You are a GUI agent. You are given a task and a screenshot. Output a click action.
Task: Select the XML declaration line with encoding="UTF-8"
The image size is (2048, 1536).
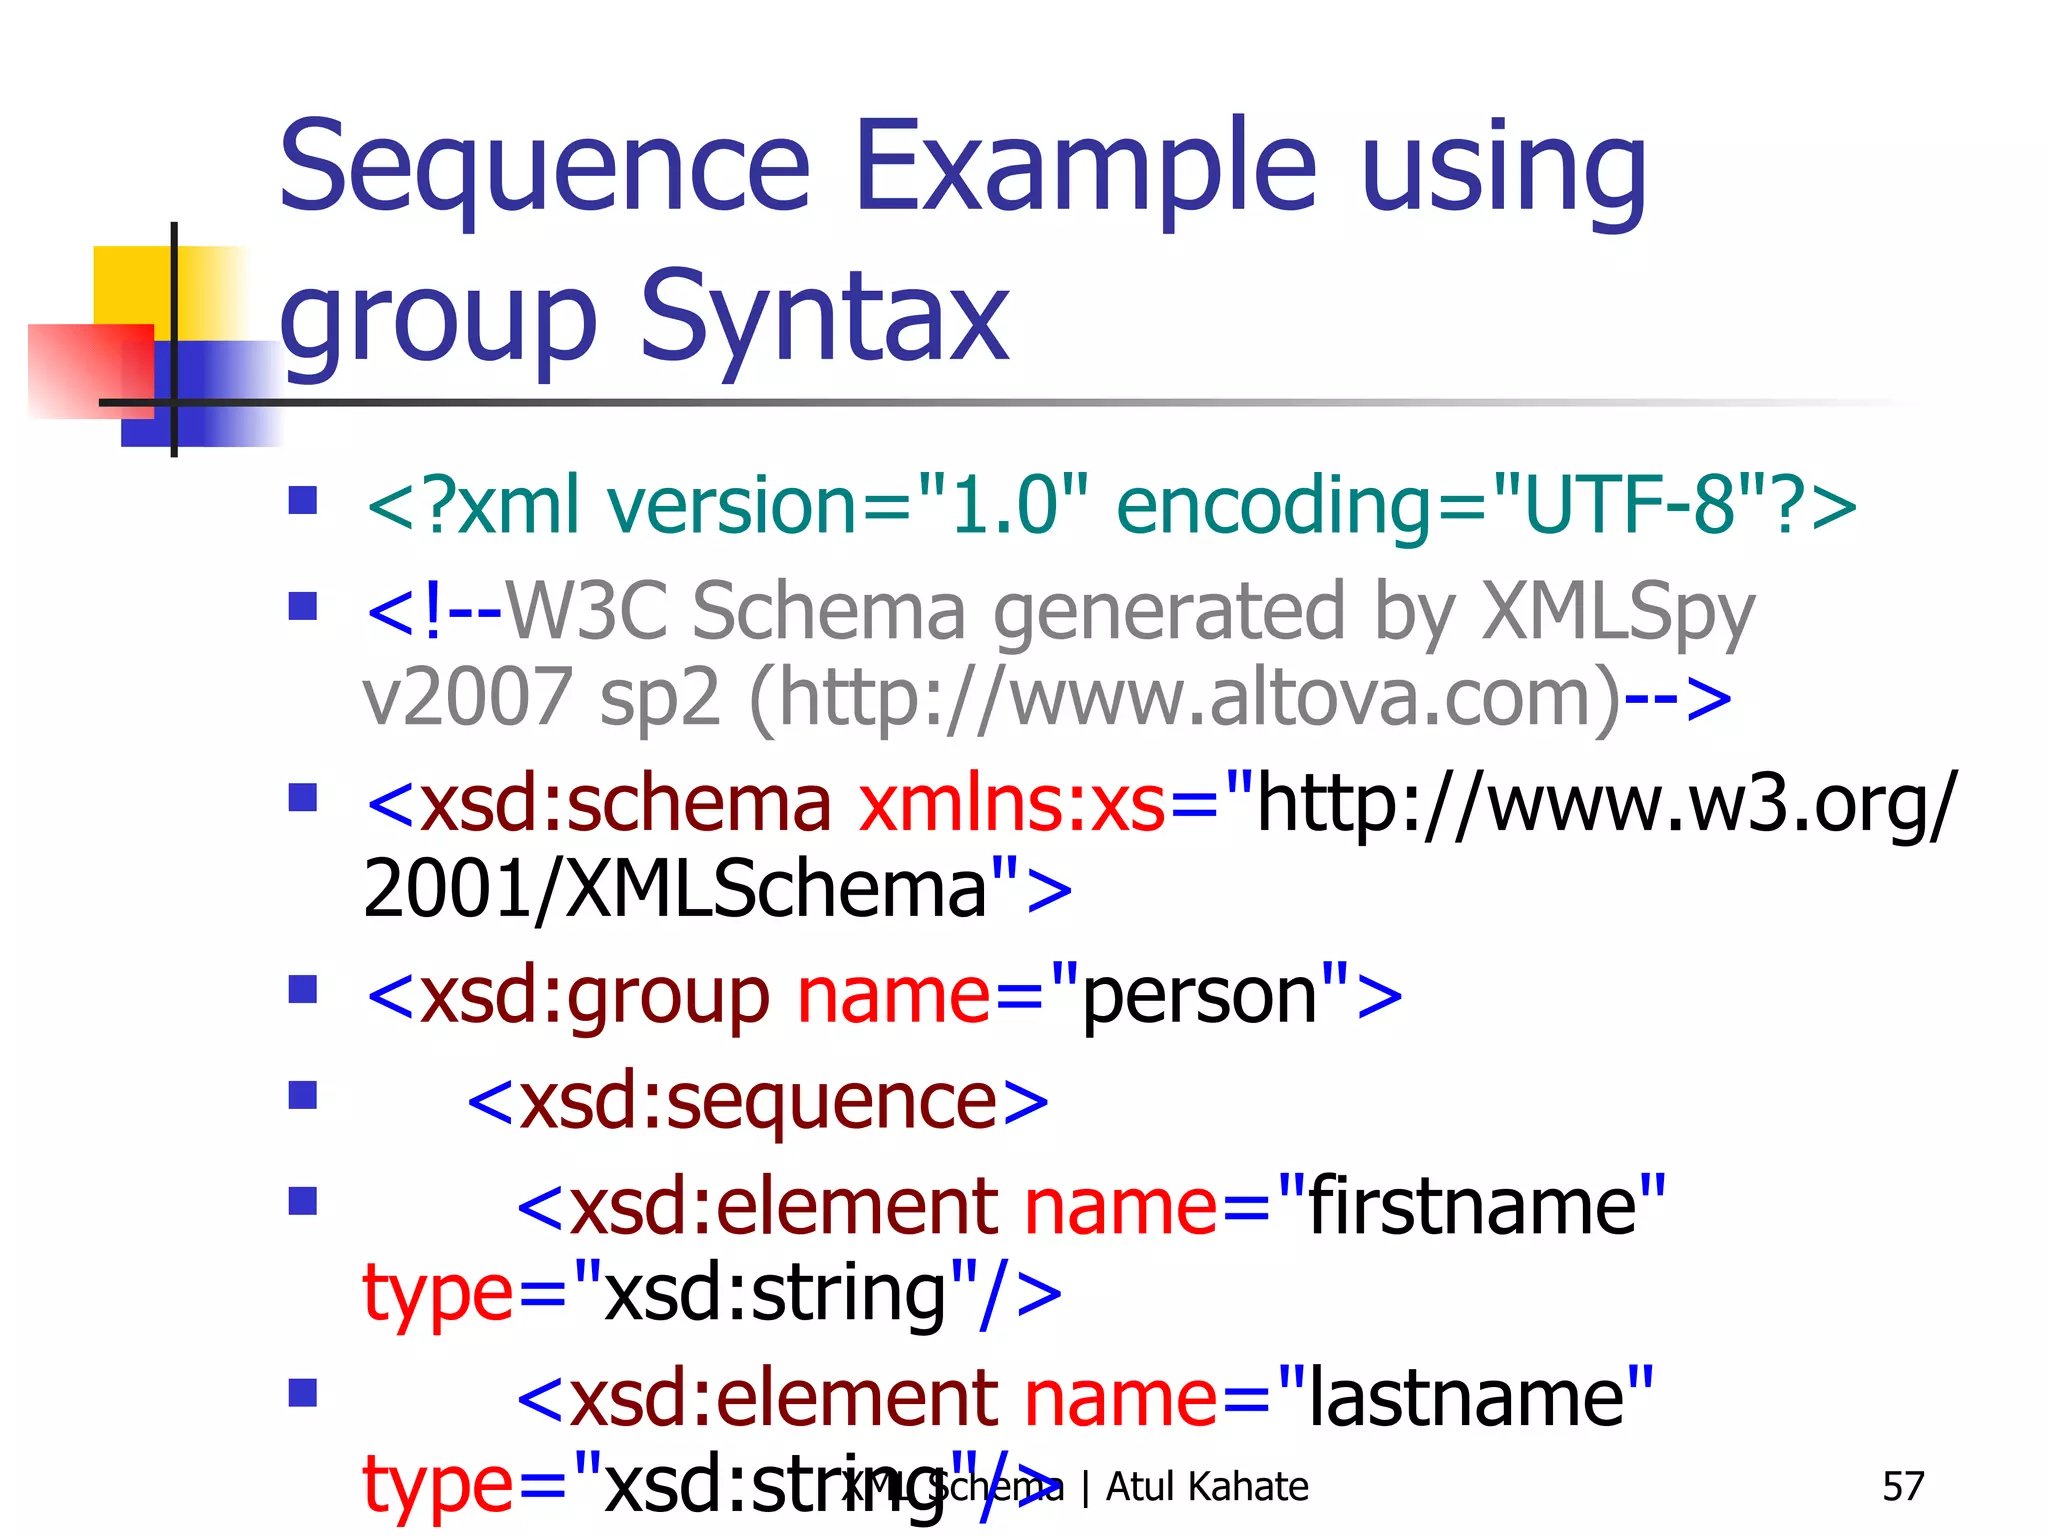(1111, 505)
